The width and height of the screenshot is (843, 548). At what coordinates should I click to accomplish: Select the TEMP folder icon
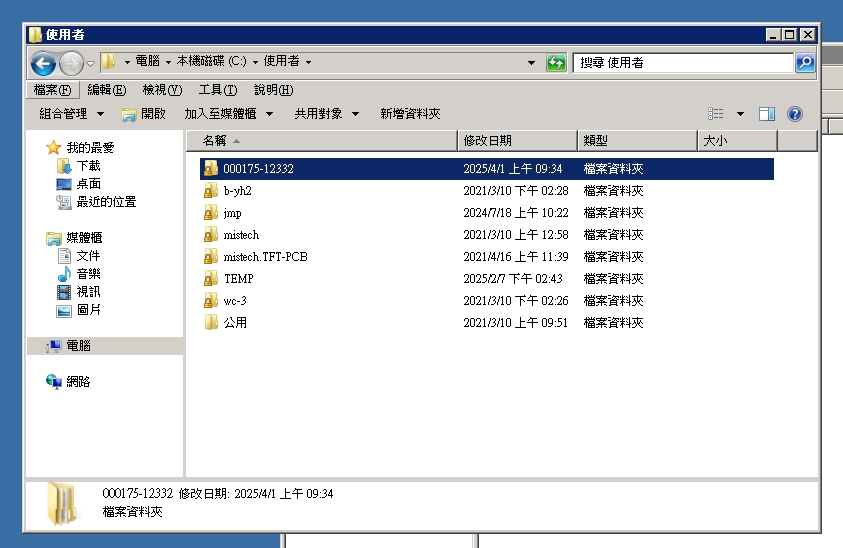(x=210, y=279)
